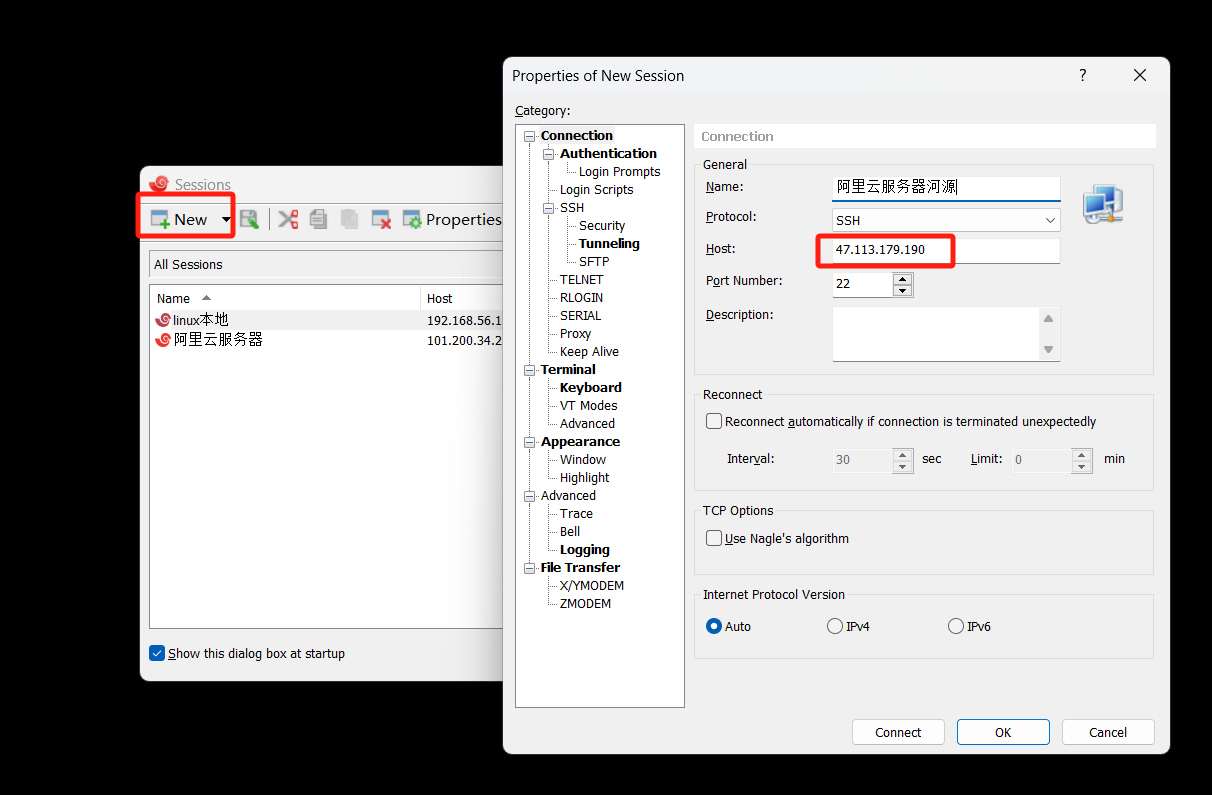The image size is (1212, 795).
Task: Select the linux本地 session row
Action: point(326,320)
